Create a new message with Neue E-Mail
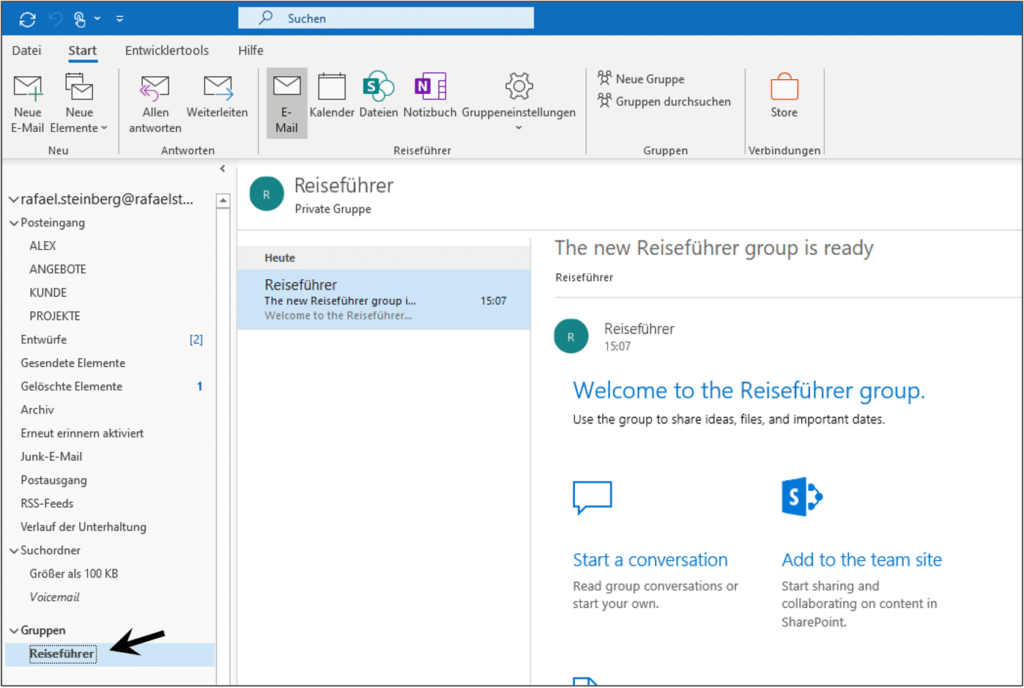Viewport: 1024px width, 688px height. (27, 104)
